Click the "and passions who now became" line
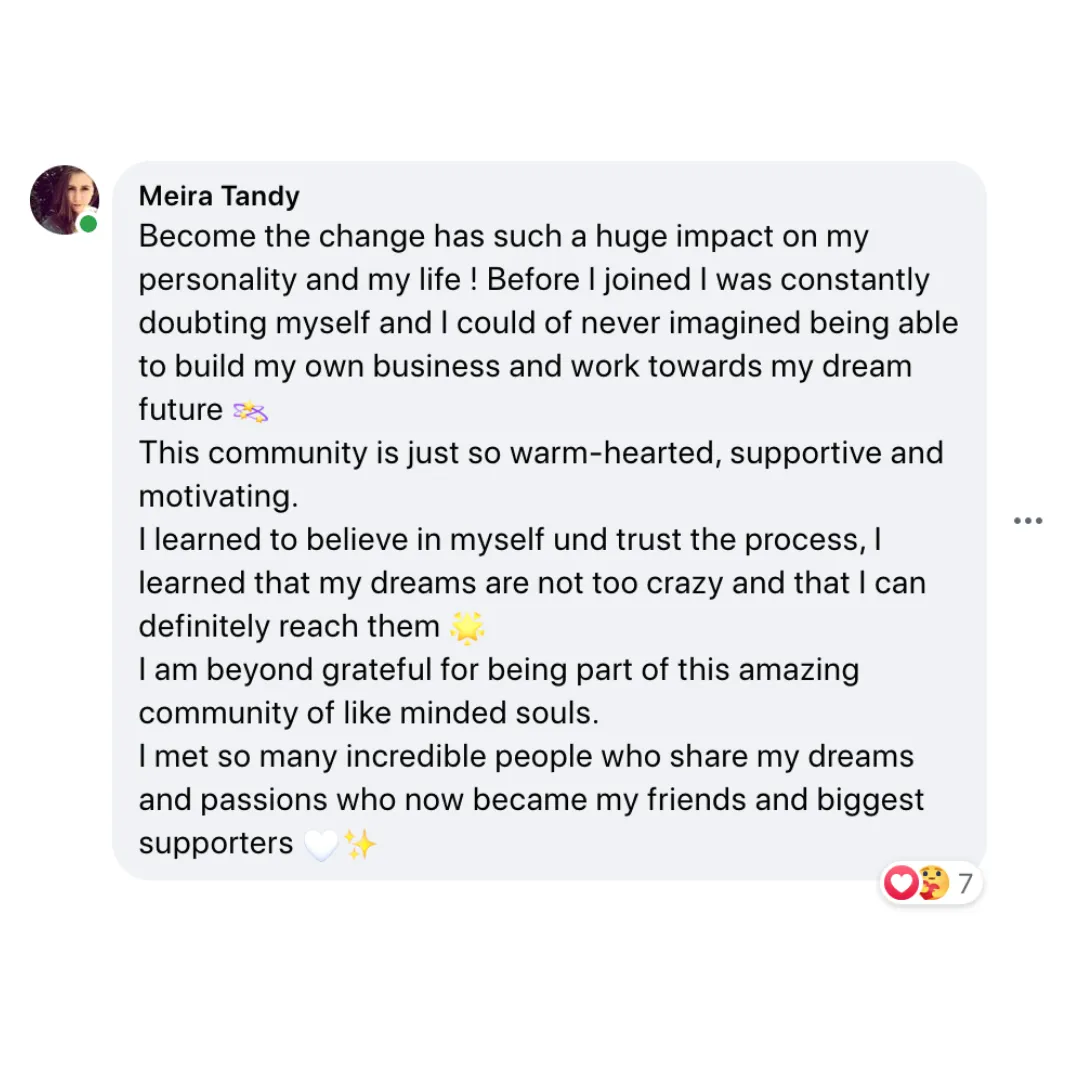The image size is (1080, 1080). tap(531, 800)
